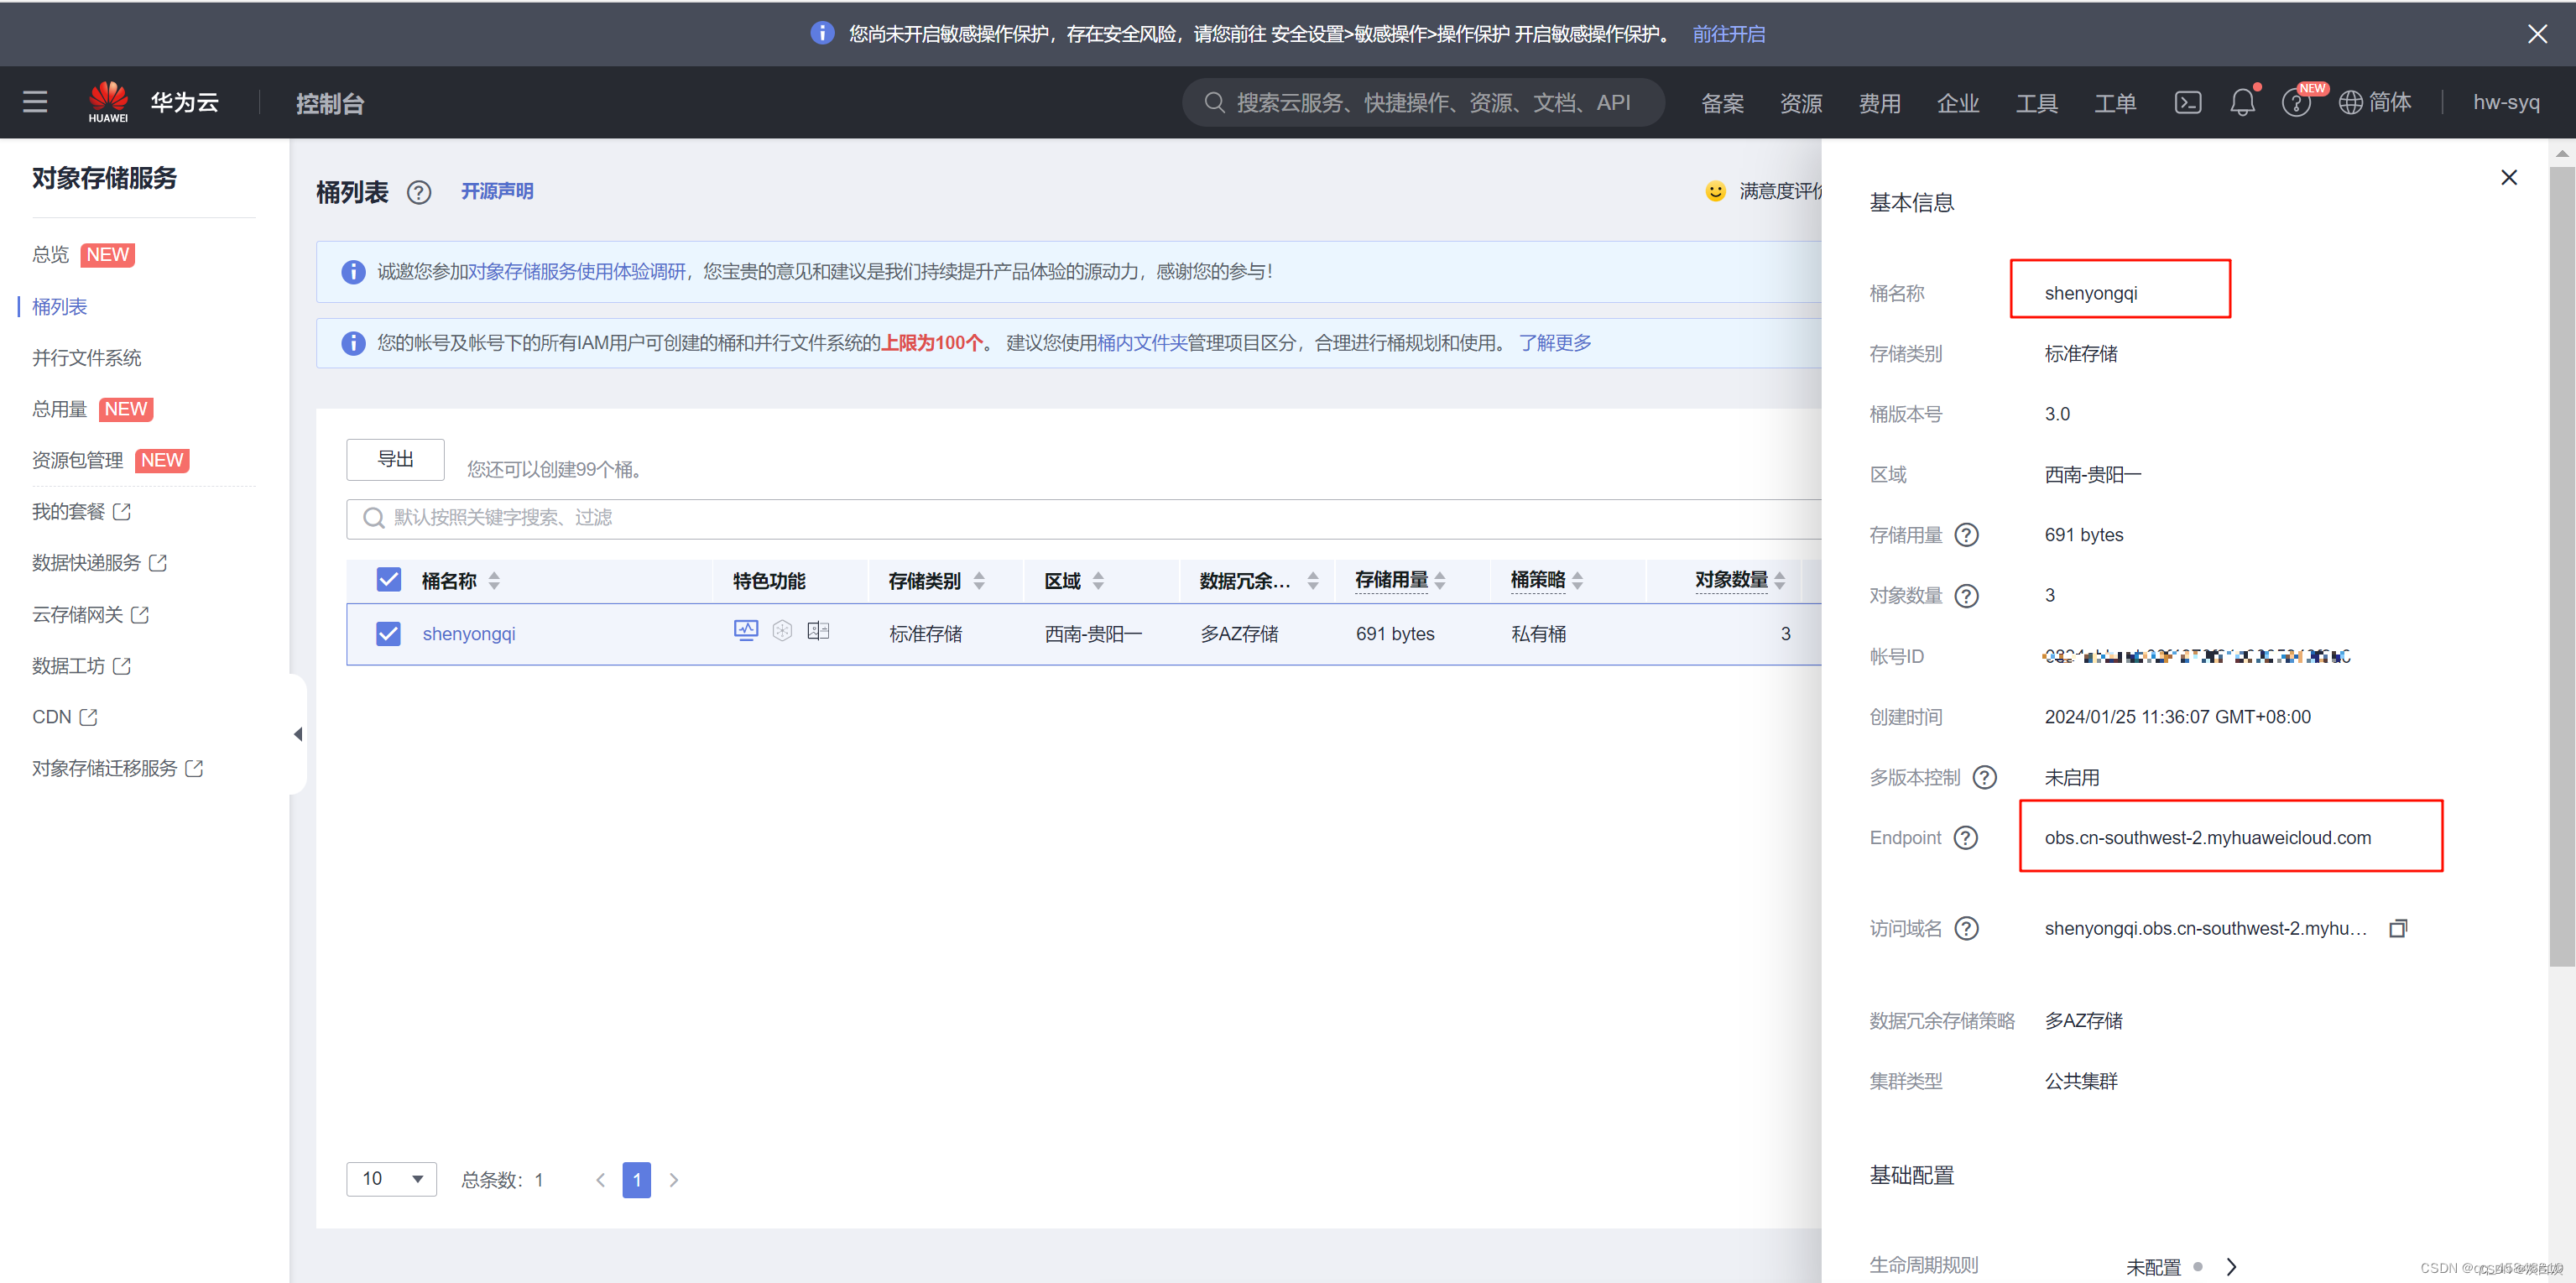
Task: Open 备案 in the top navigation
Action: coord(1722,103)
